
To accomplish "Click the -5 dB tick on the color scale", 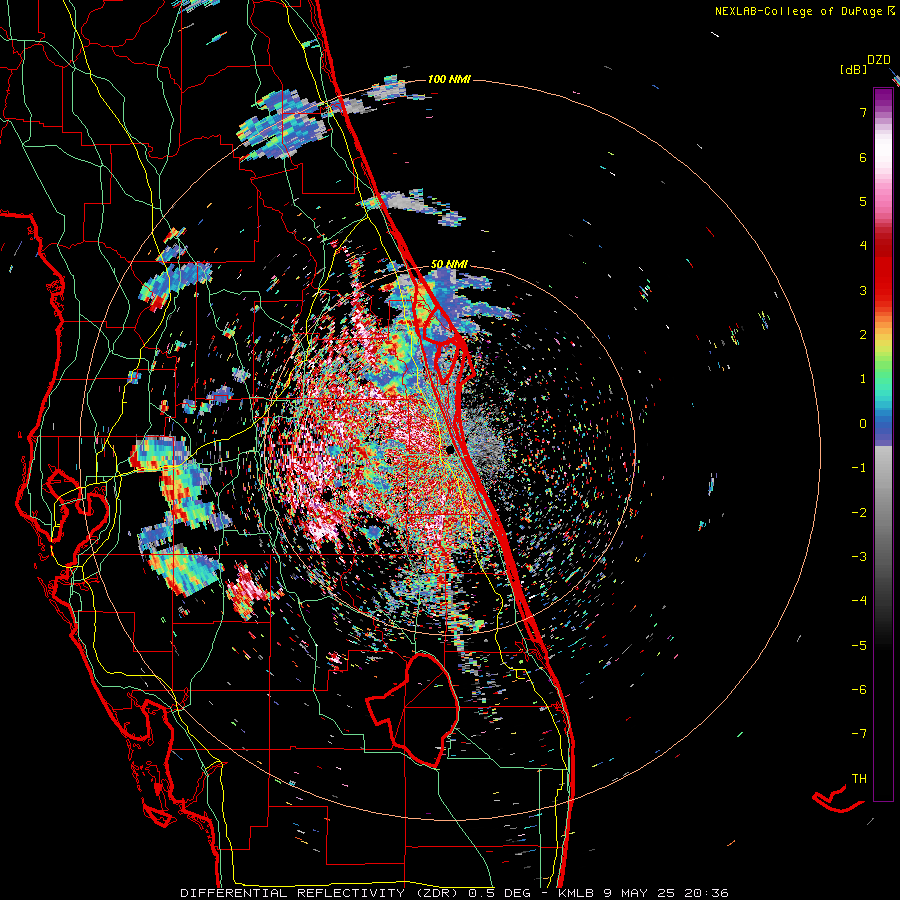I will tap(859, 646).
